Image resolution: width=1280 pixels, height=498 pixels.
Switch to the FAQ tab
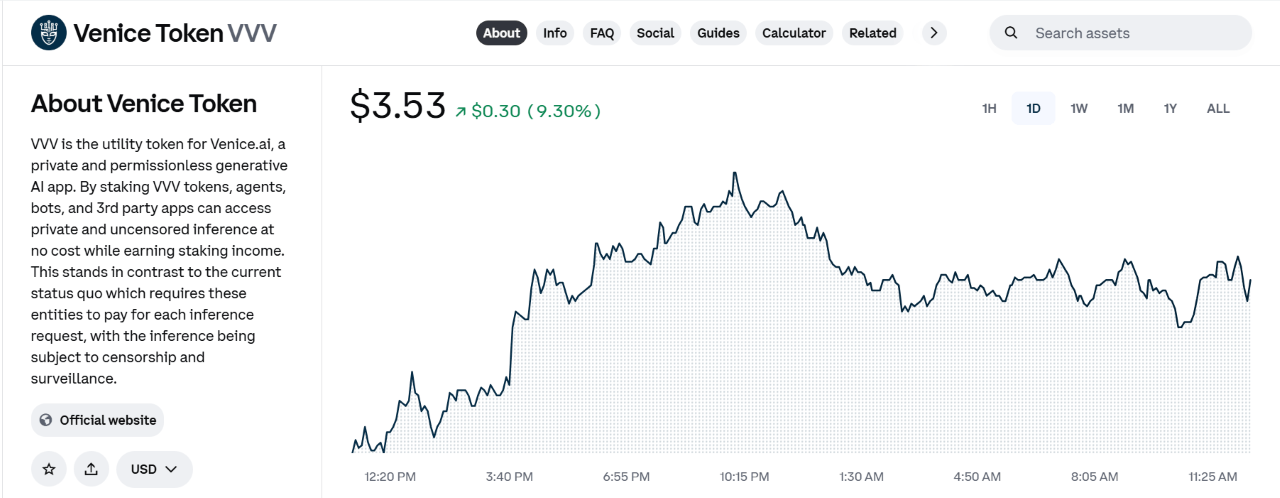602,33
